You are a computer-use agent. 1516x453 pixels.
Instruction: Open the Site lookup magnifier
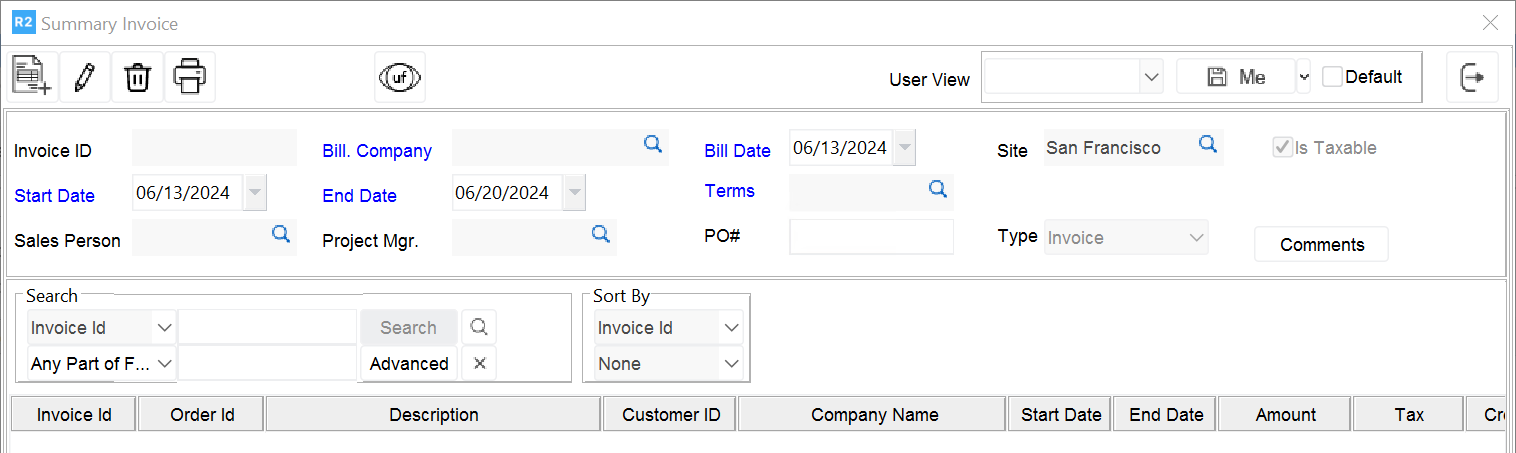click(x=1208, y=145)
